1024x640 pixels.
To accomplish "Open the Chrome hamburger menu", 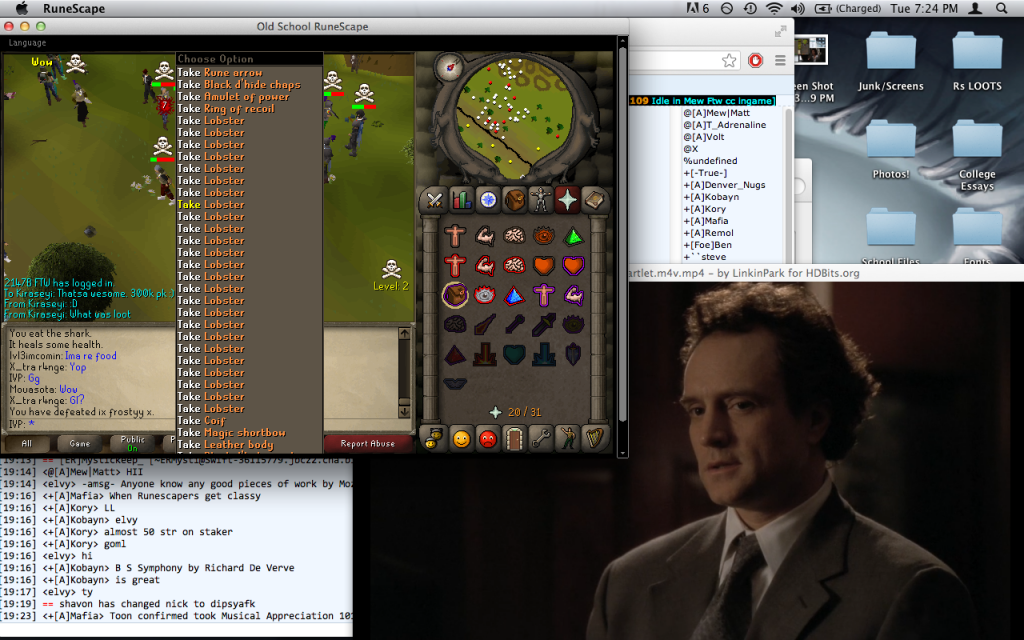I will coord(780,60).
